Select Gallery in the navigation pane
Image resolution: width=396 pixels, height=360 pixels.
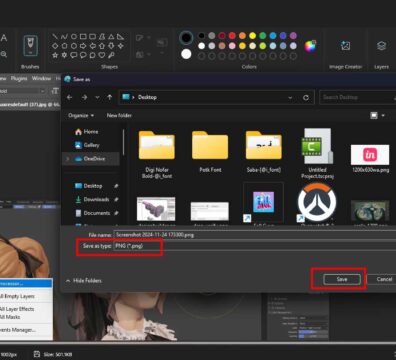(87, 145)
